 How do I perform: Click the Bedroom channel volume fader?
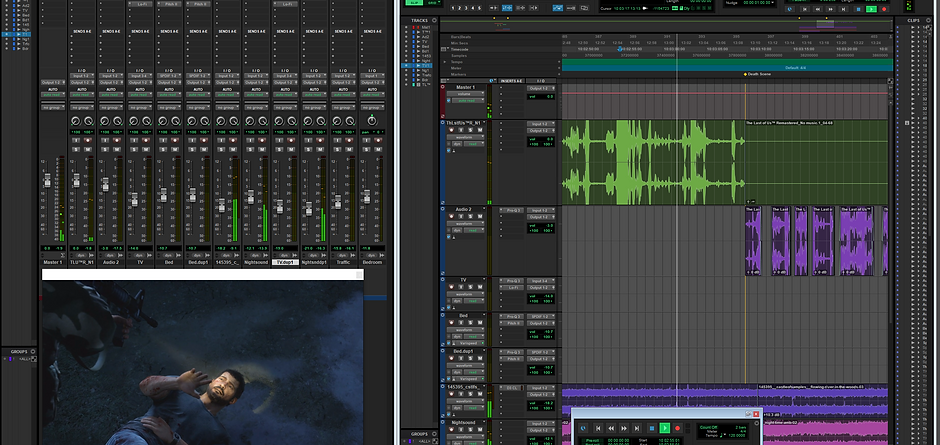(x=366, y=196)
